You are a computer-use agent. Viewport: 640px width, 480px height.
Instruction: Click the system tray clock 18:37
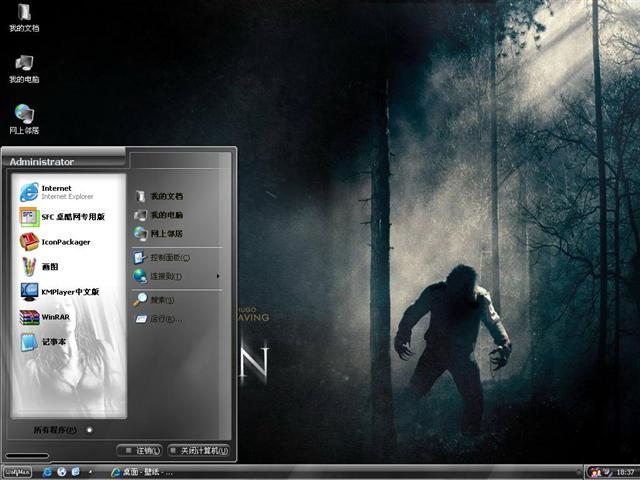[x=625, y=473]
